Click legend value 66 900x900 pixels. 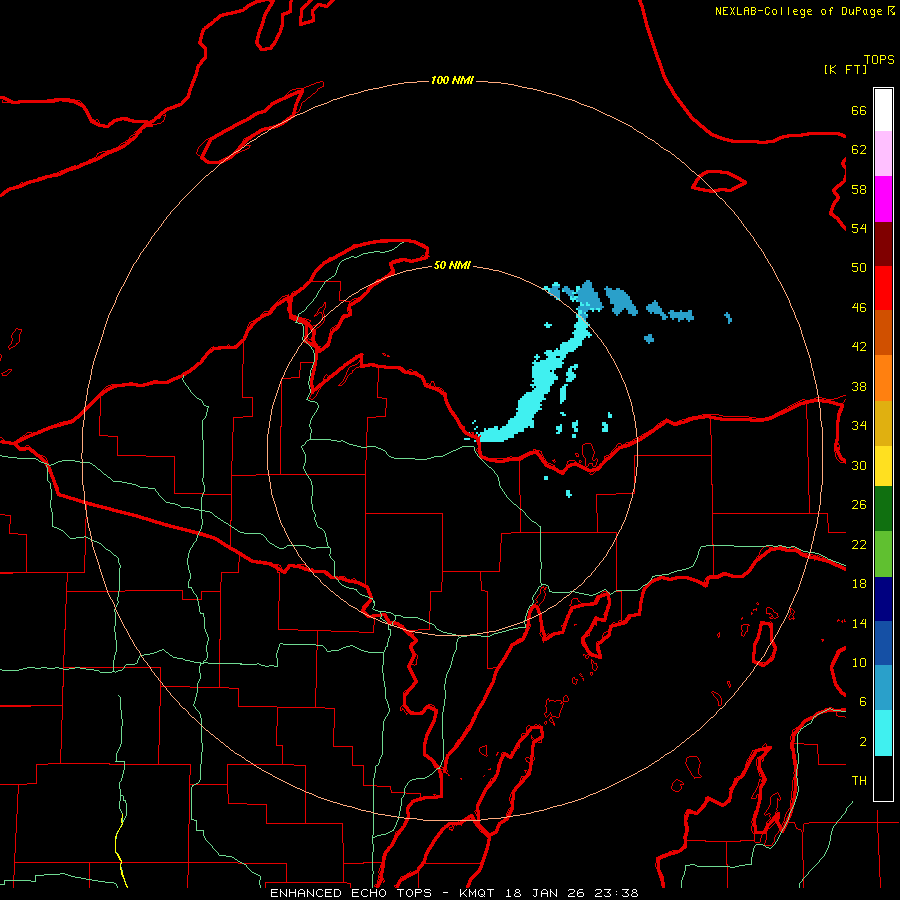859,110
